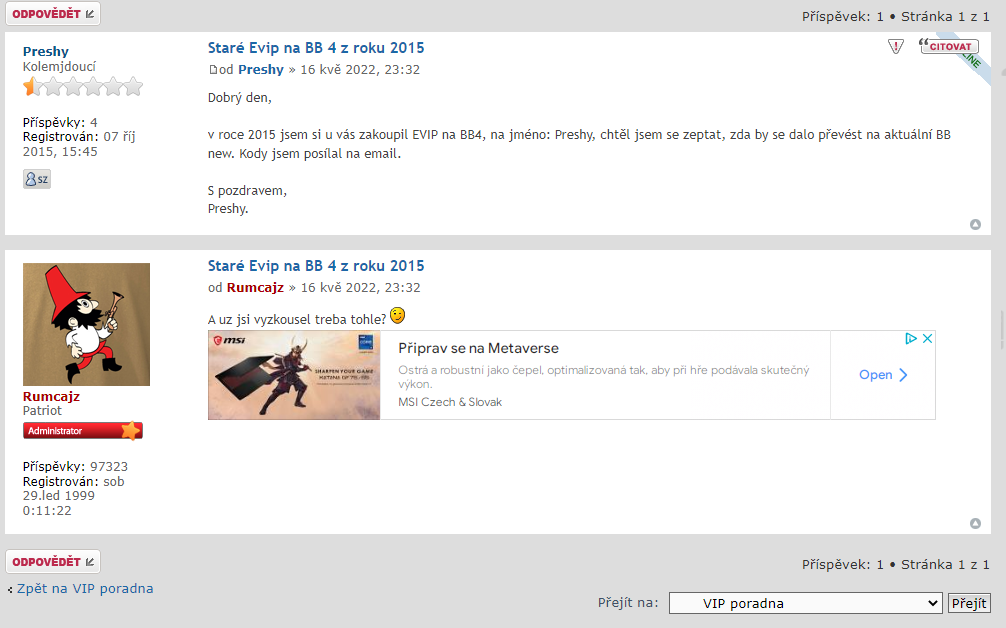This screenshot has height=628, width=1006.
Task: Click the report post exclamation icon
Action: pos(896,47)
